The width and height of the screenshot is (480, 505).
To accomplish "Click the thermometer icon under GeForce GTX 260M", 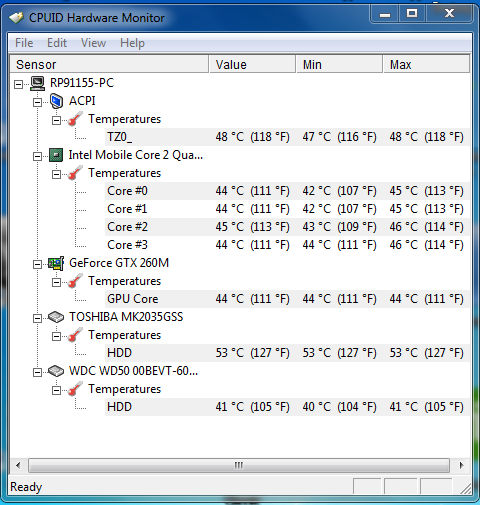I will tap(75, 281).
